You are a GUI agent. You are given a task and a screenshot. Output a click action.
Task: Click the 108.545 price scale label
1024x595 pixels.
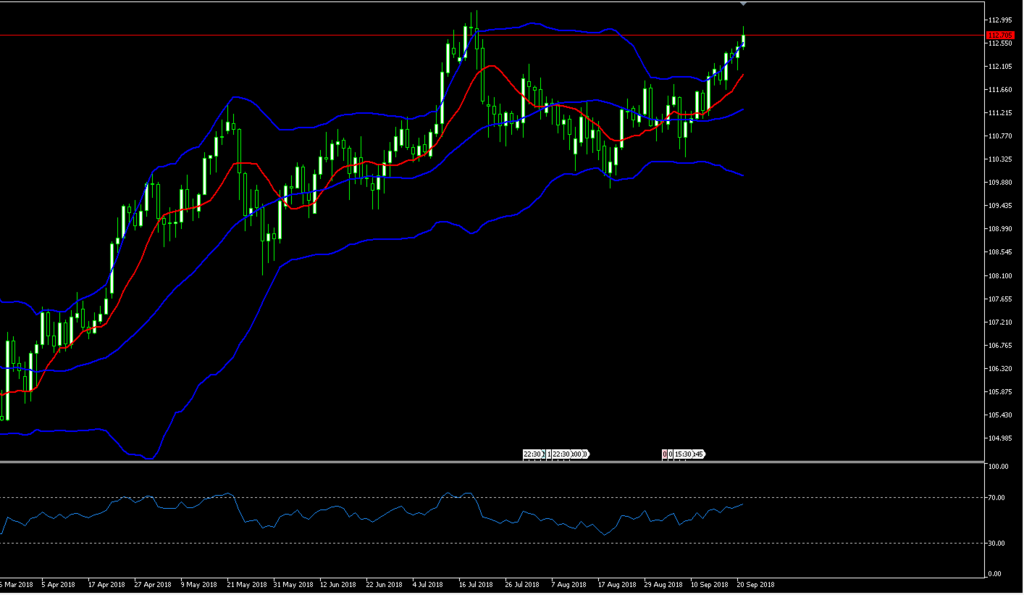pos(1000,252)
